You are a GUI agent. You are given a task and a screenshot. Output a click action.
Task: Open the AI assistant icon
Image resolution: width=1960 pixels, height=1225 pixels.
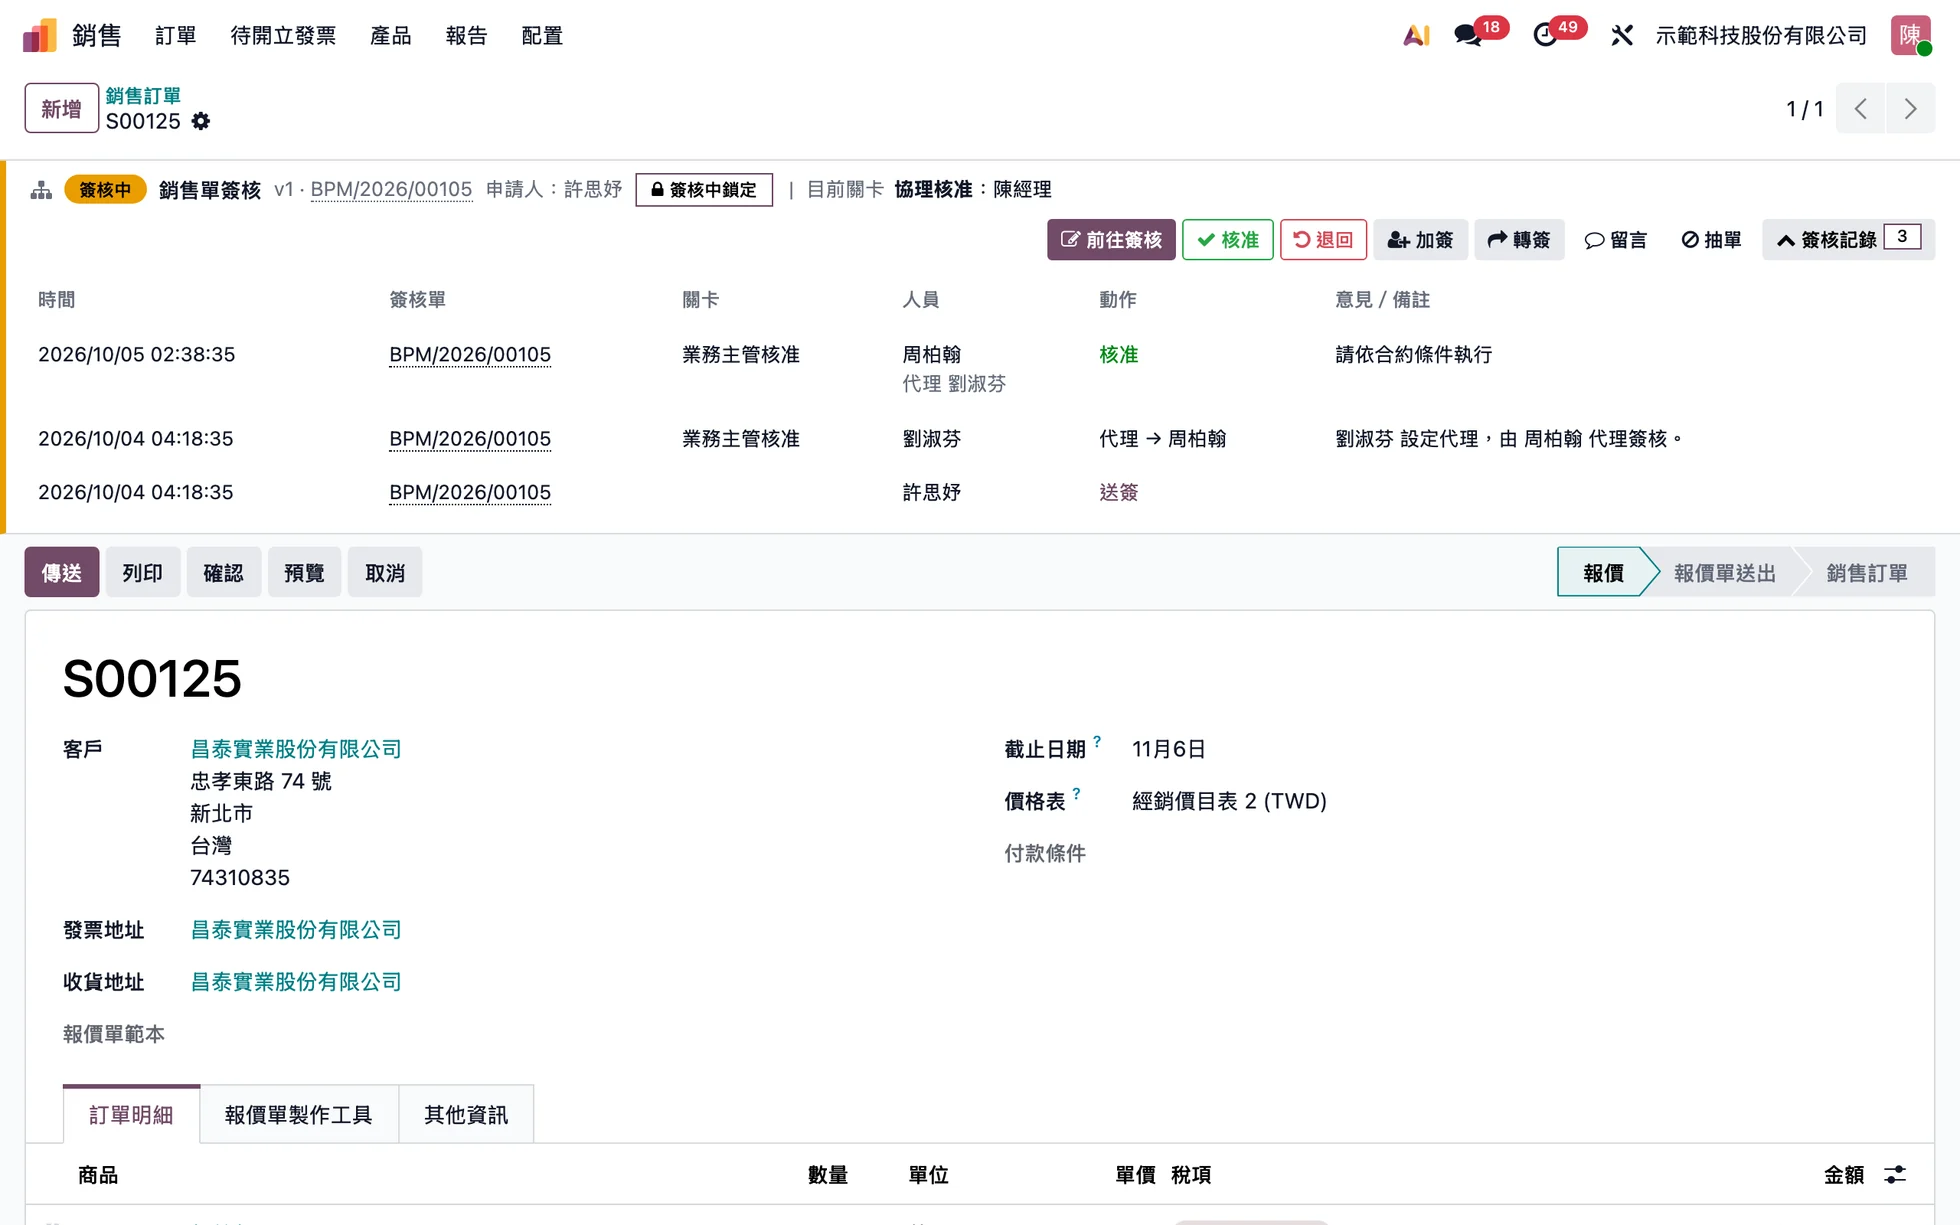[x=1416, y=36]
